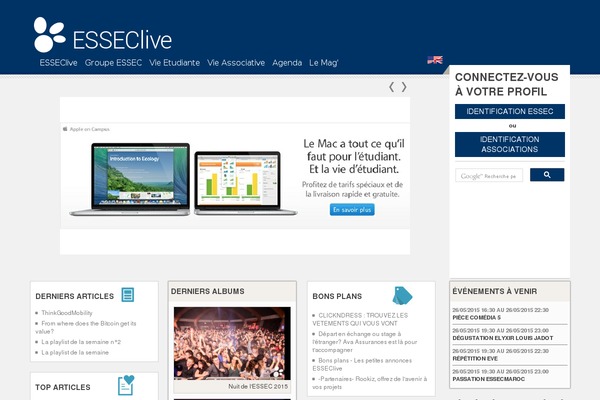
Task: Focus the Google search input field
Action: [x=489, y=175]
